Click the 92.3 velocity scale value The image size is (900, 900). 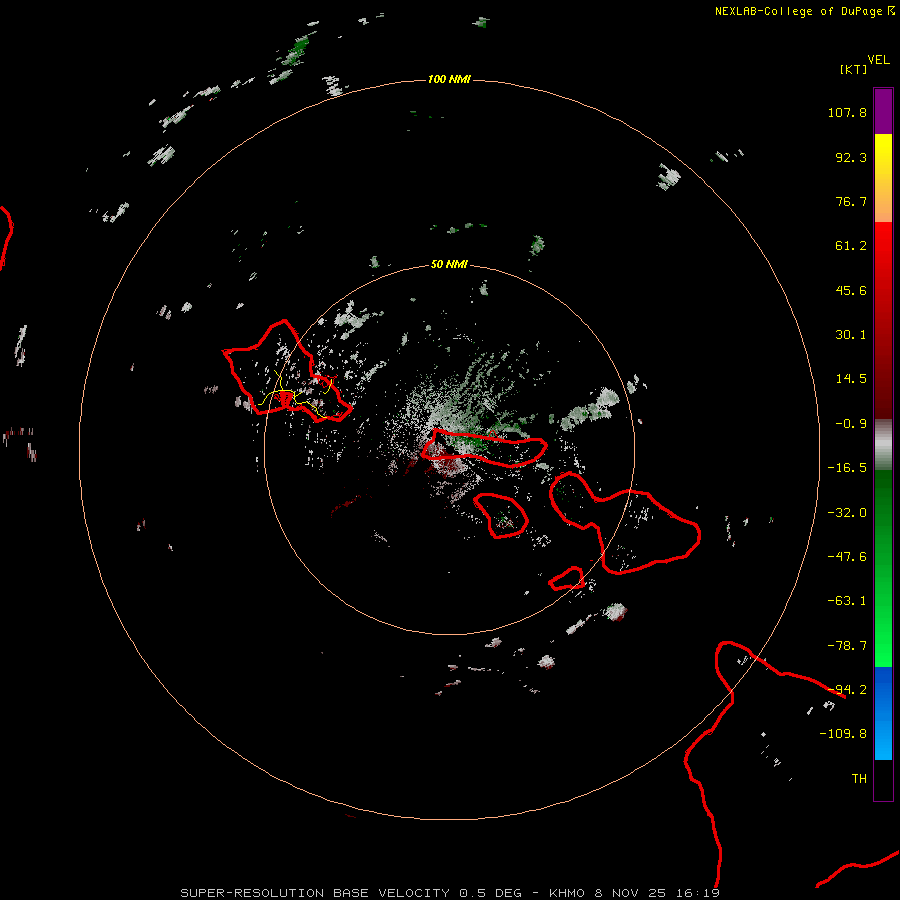click(851, 157)
